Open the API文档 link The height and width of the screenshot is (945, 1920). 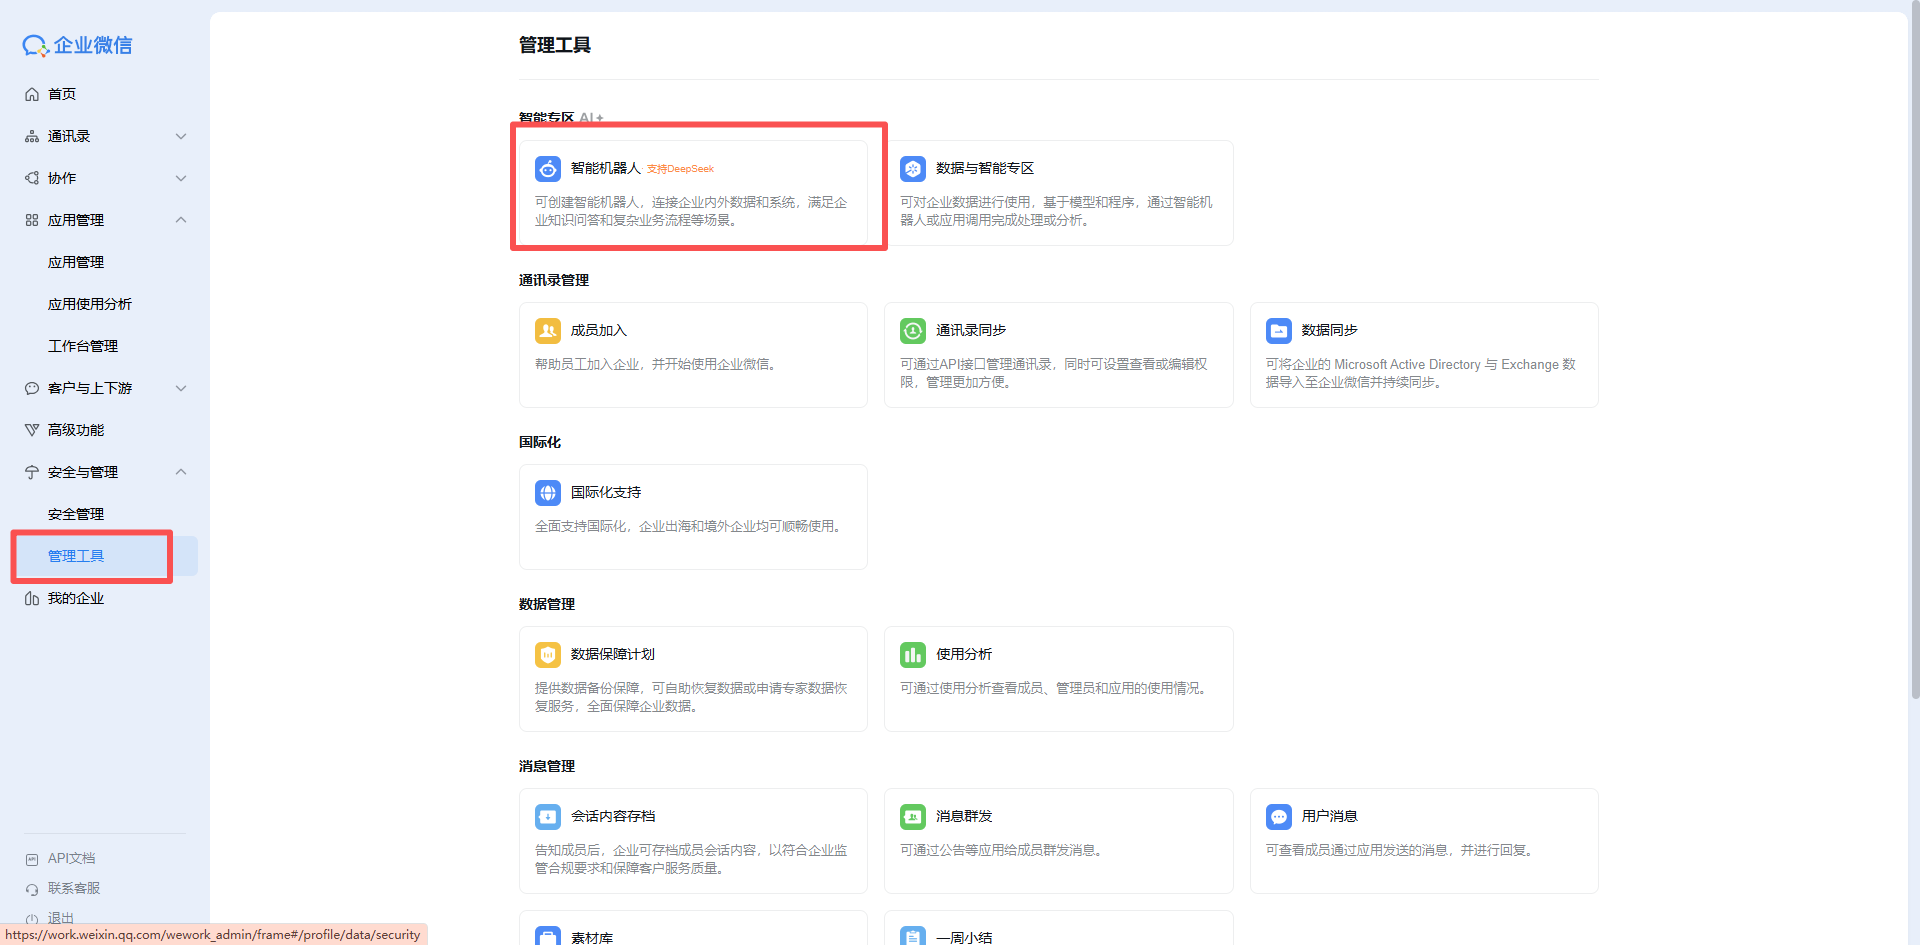click(x=71, y=859)
